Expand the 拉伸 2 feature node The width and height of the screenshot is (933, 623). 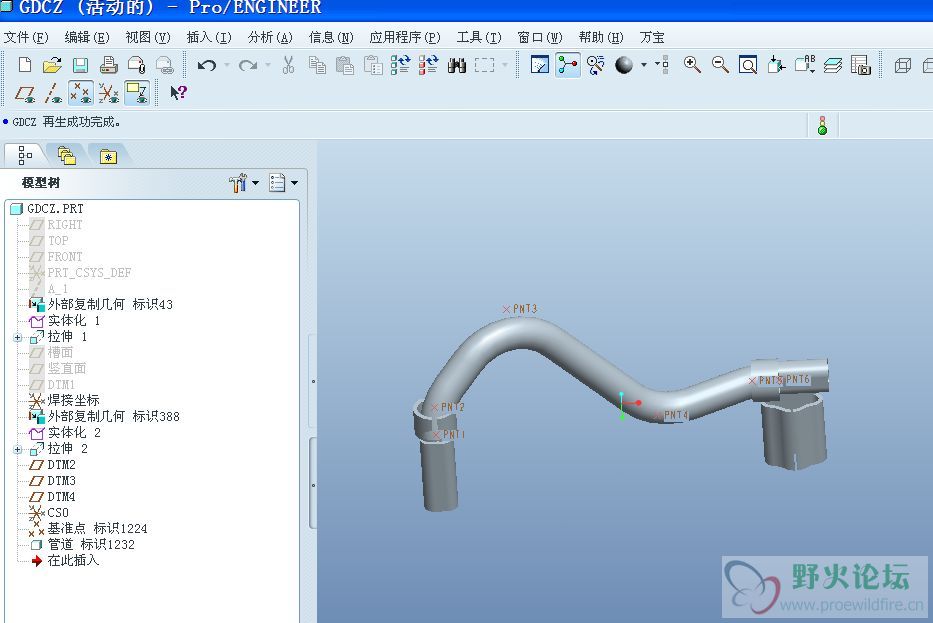(x=18, y=449)
